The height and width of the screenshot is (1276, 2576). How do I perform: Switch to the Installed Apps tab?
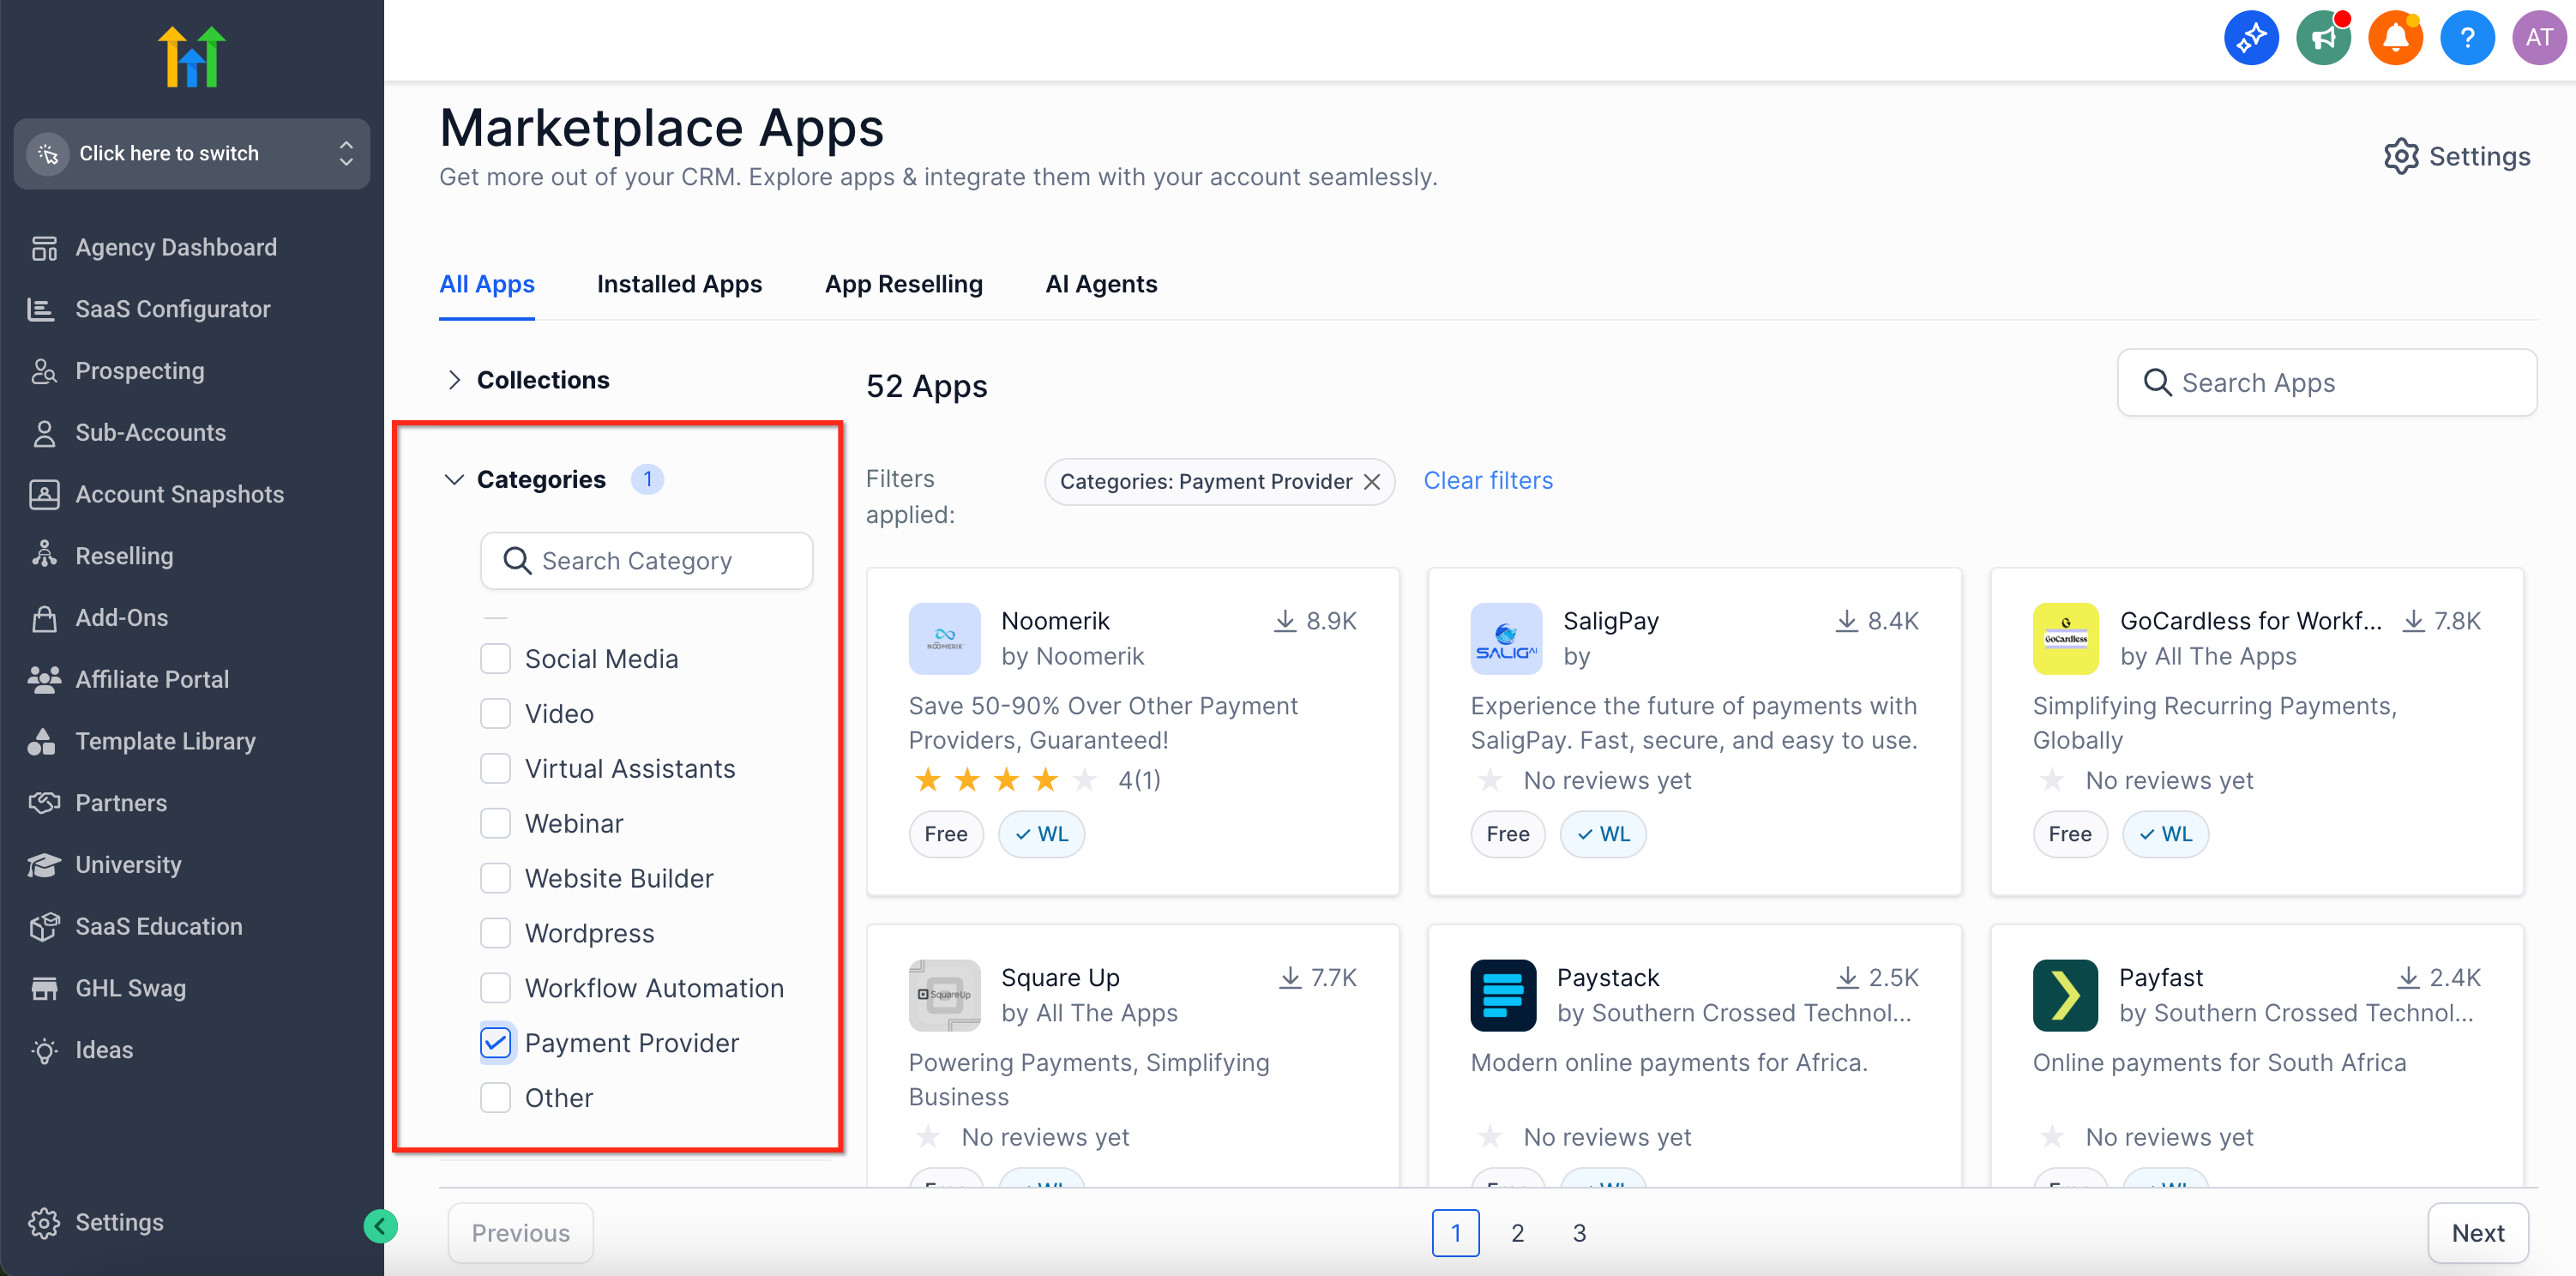(679, 284)
